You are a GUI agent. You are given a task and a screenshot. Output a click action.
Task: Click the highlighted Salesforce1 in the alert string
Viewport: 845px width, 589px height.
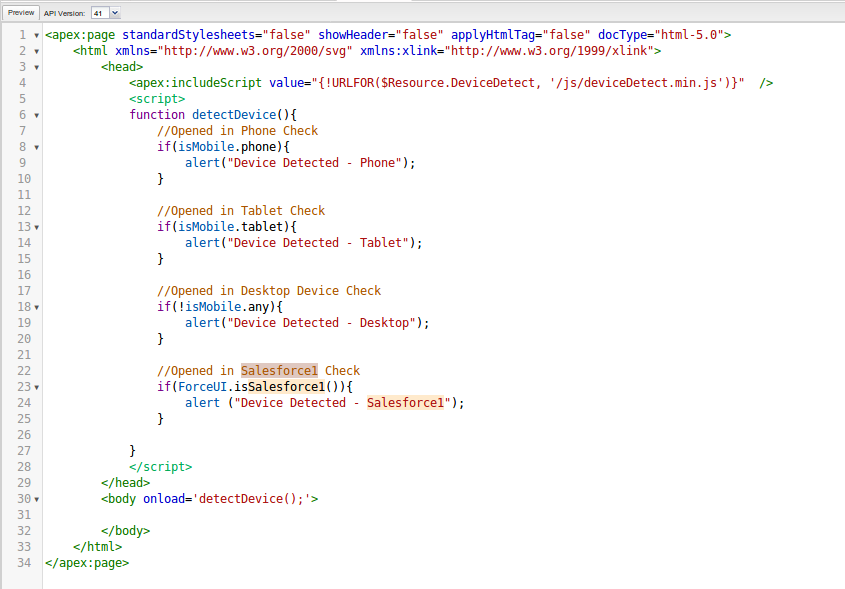[x=405, y=403]
